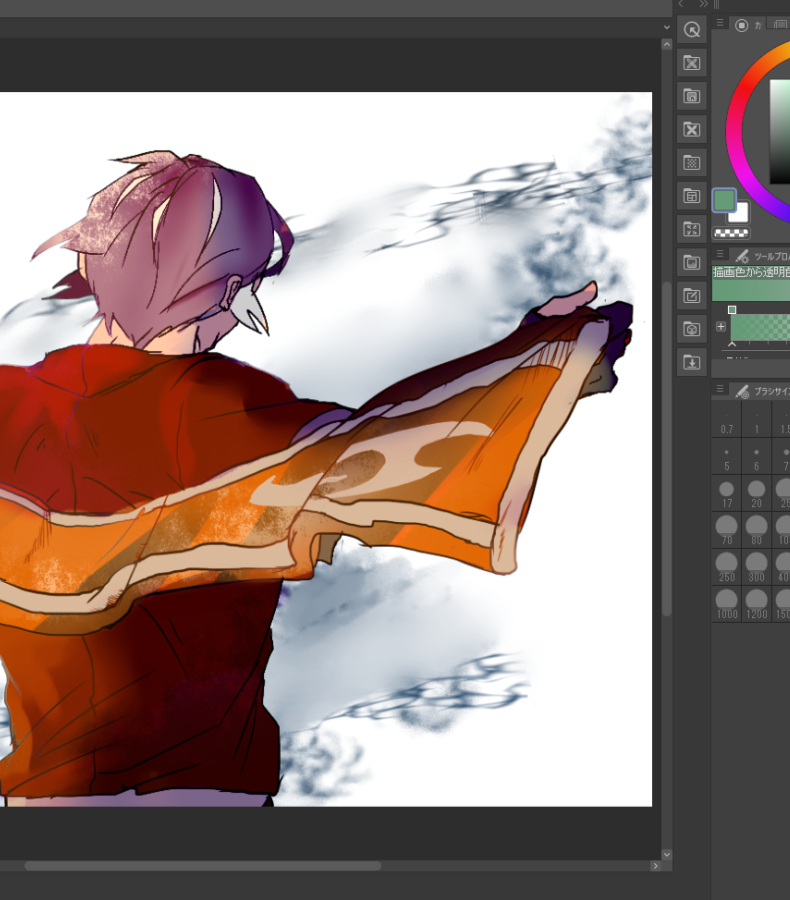This screenshot has height=900, width=790.
Task: Open the manga frame layout material folder
Action: (x=691, y=196)
